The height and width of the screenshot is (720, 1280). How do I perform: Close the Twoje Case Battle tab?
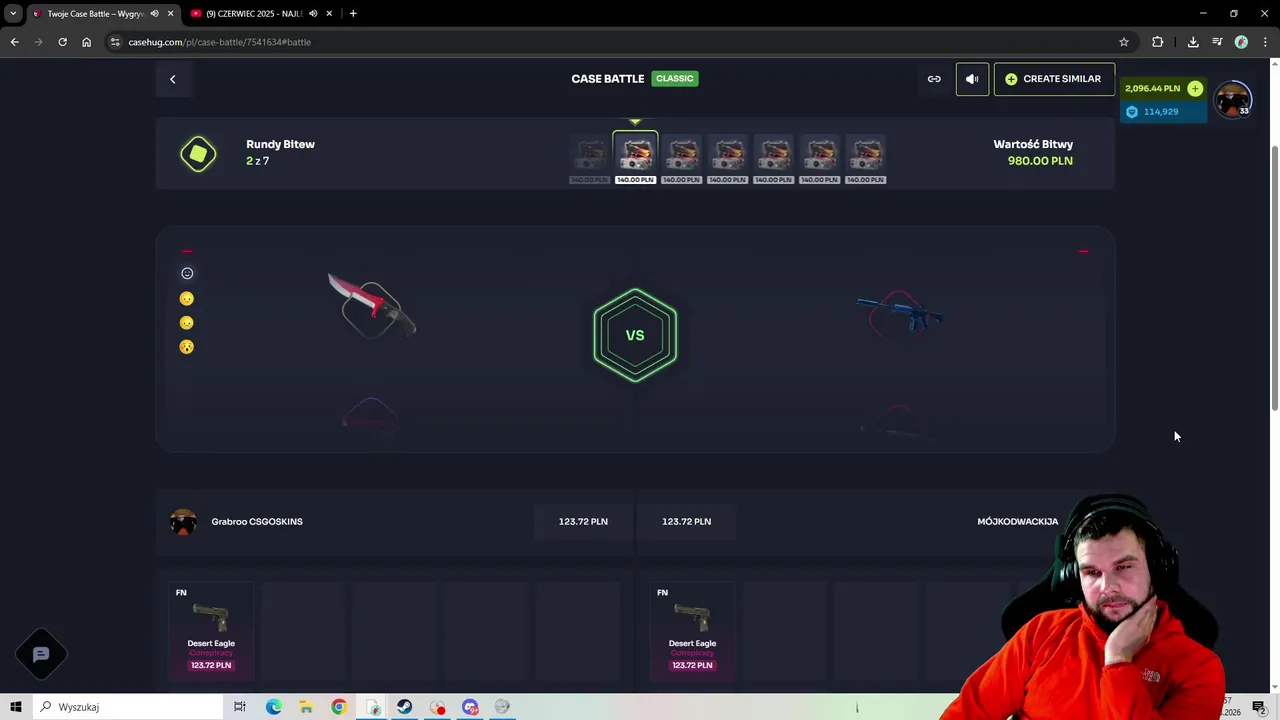click(x=170, y=14)
